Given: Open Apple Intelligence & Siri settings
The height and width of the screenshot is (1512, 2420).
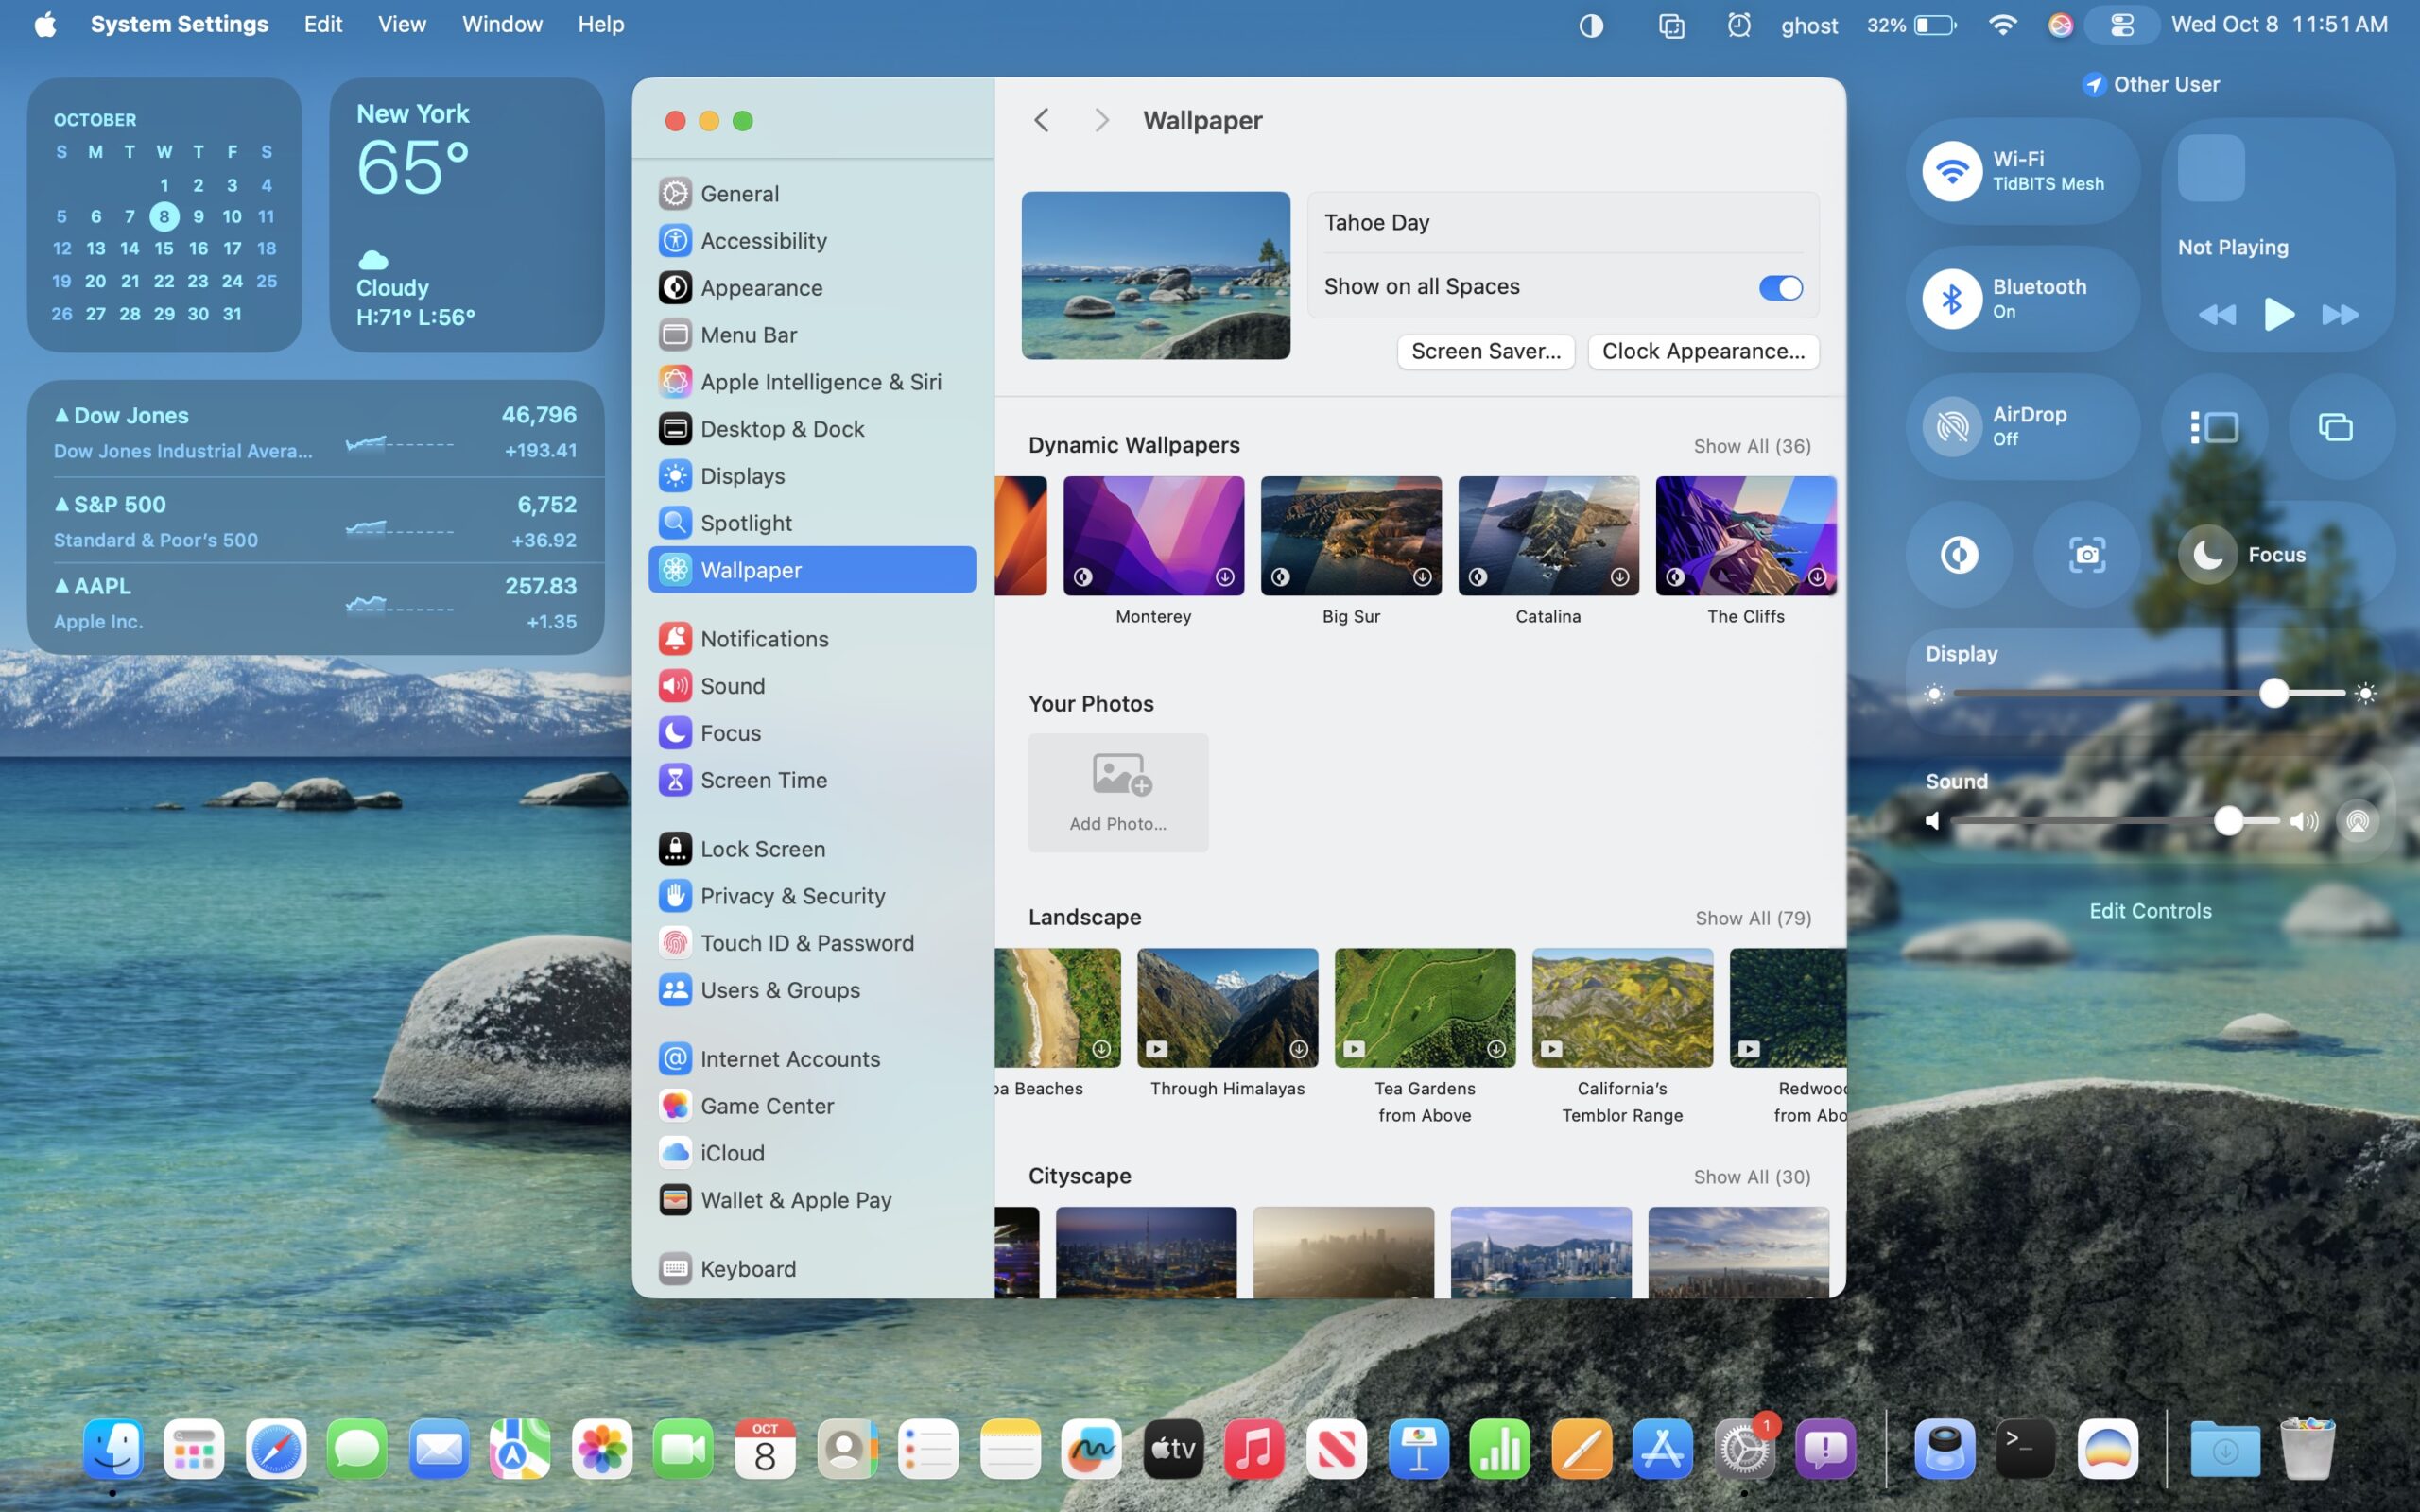Looking at the screenshot, I should pyautogui.click(x=820, y=381).
